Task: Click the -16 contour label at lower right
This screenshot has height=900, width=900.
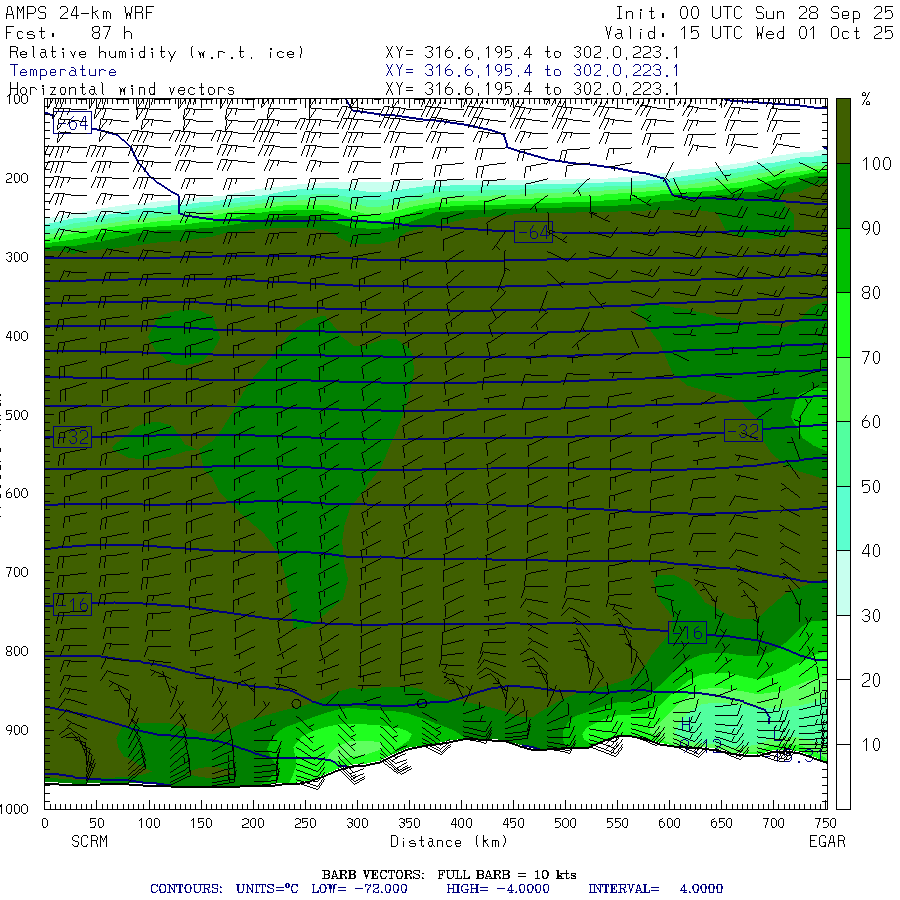Action: tap(688, 633)
